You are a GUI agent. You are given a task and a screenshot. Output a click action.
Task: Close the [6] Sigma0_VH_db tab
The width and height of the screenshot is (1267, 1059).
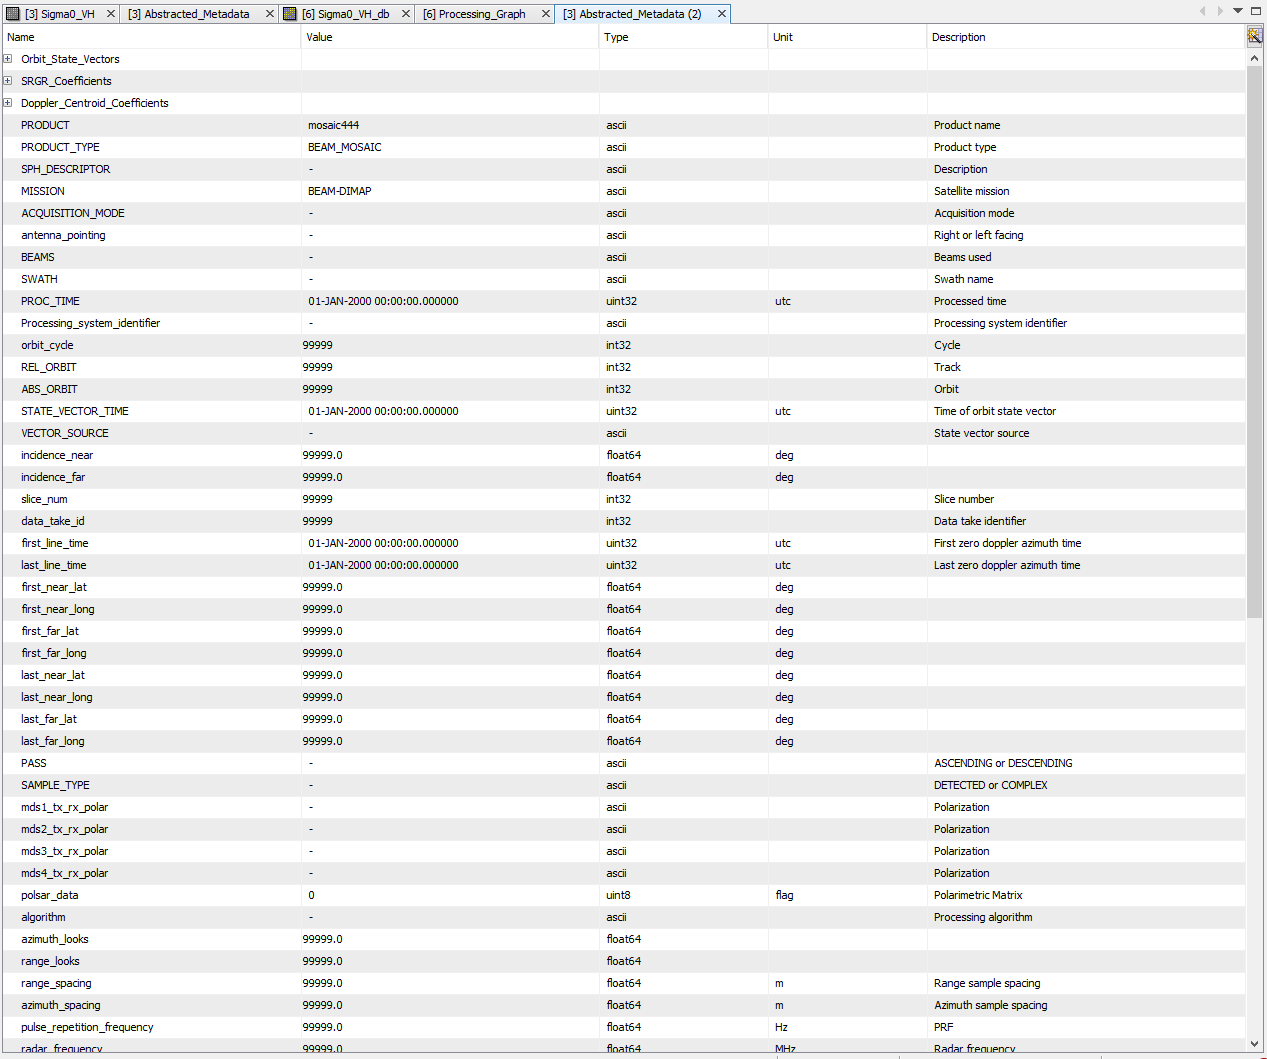pyautogui.click(x=405, y=14)
